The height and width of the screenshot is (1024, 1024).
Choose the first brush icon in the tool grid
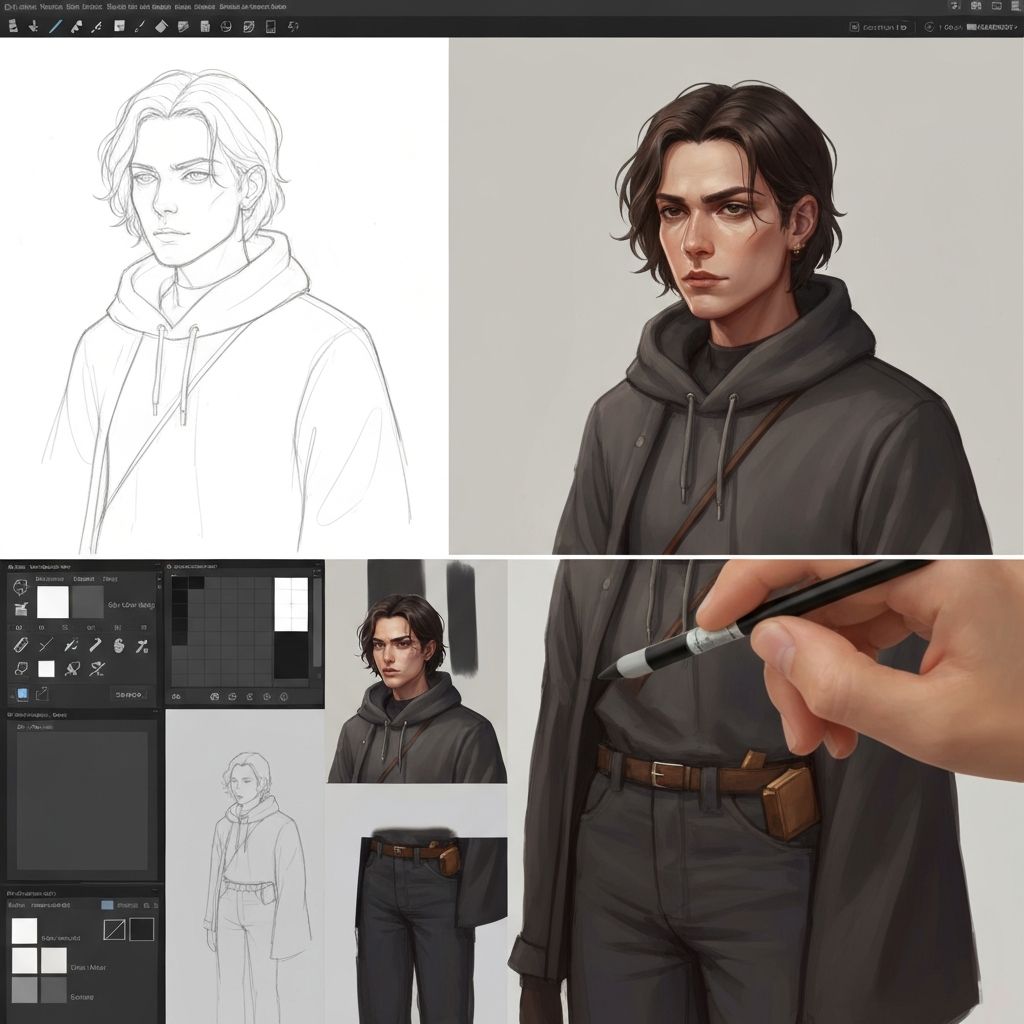[20, 646]
